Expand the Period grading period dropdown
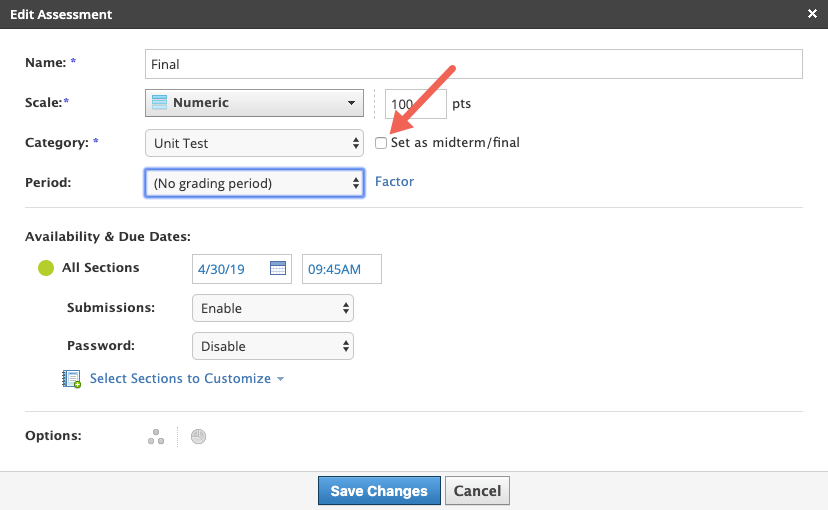The height and width of the screenshot is (510, 828). pyautogui.click(x=254, y=183)
